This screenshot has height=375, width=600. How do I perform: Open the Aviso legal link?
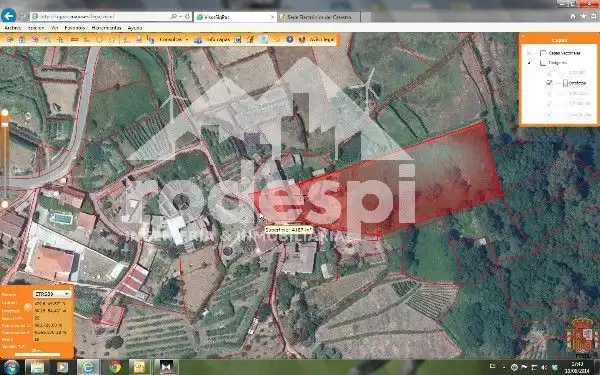322,39
